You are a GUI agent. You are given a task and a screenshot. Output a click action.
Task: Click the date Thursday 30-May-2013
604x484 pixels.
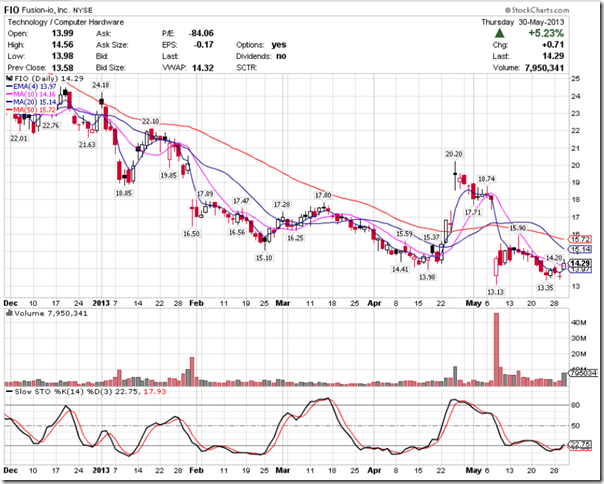tap(522, 22)
